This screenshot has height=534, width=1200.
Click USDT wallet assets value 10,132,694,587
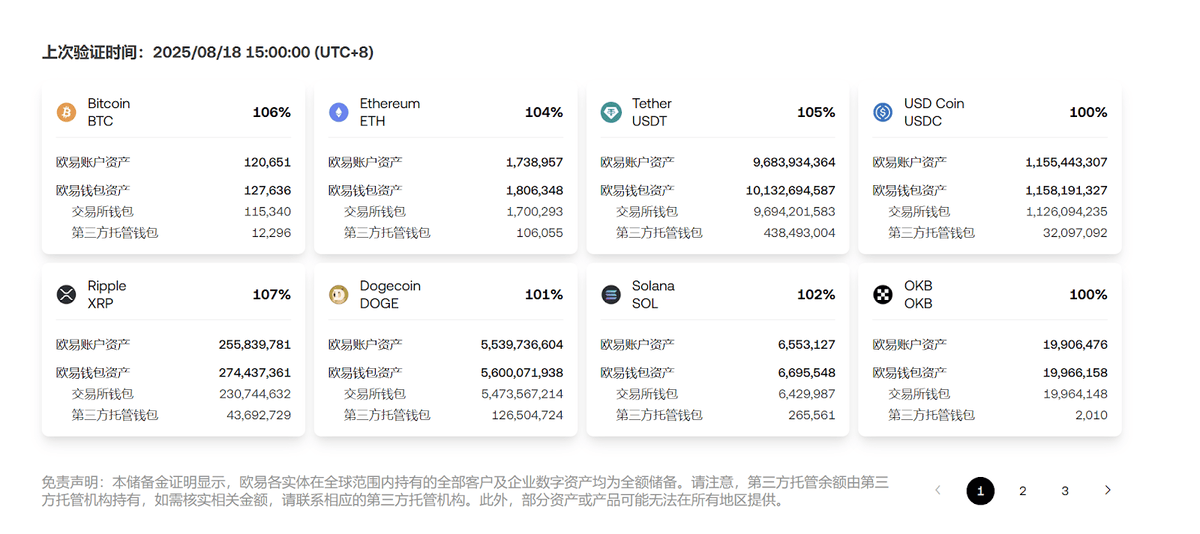790,190
